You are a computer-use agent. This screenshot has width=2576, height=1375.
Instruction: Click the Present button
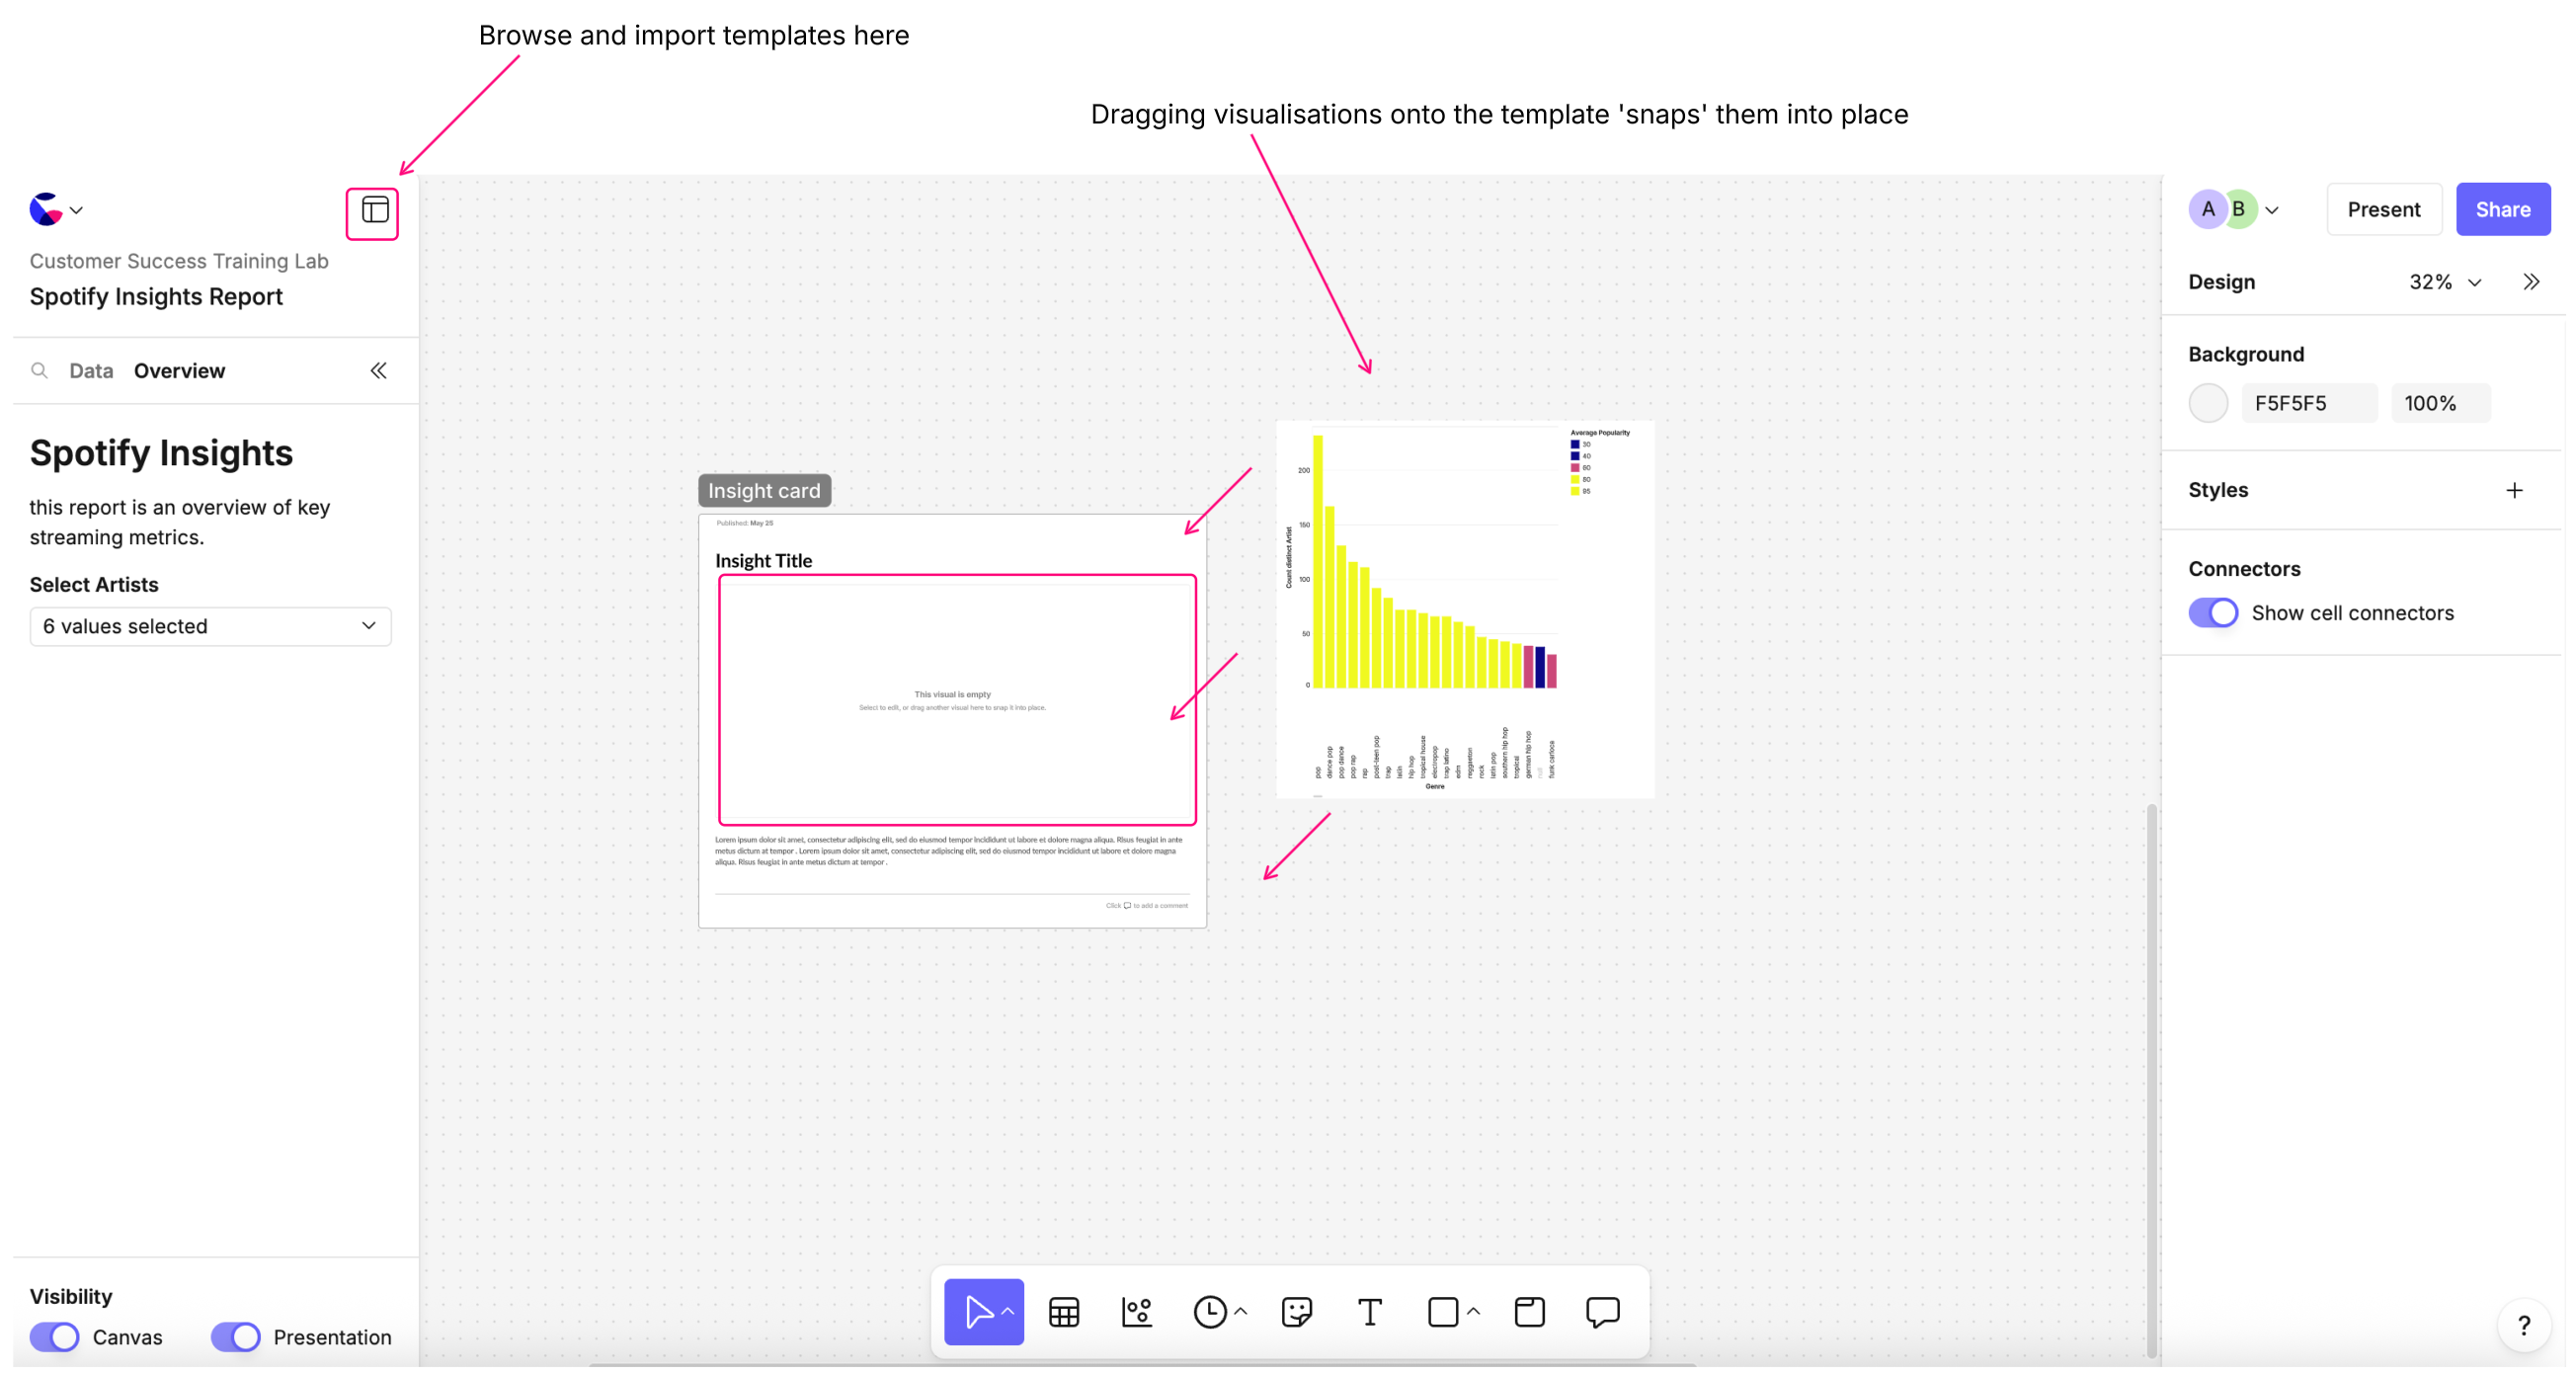click(x=2383, y=209)
